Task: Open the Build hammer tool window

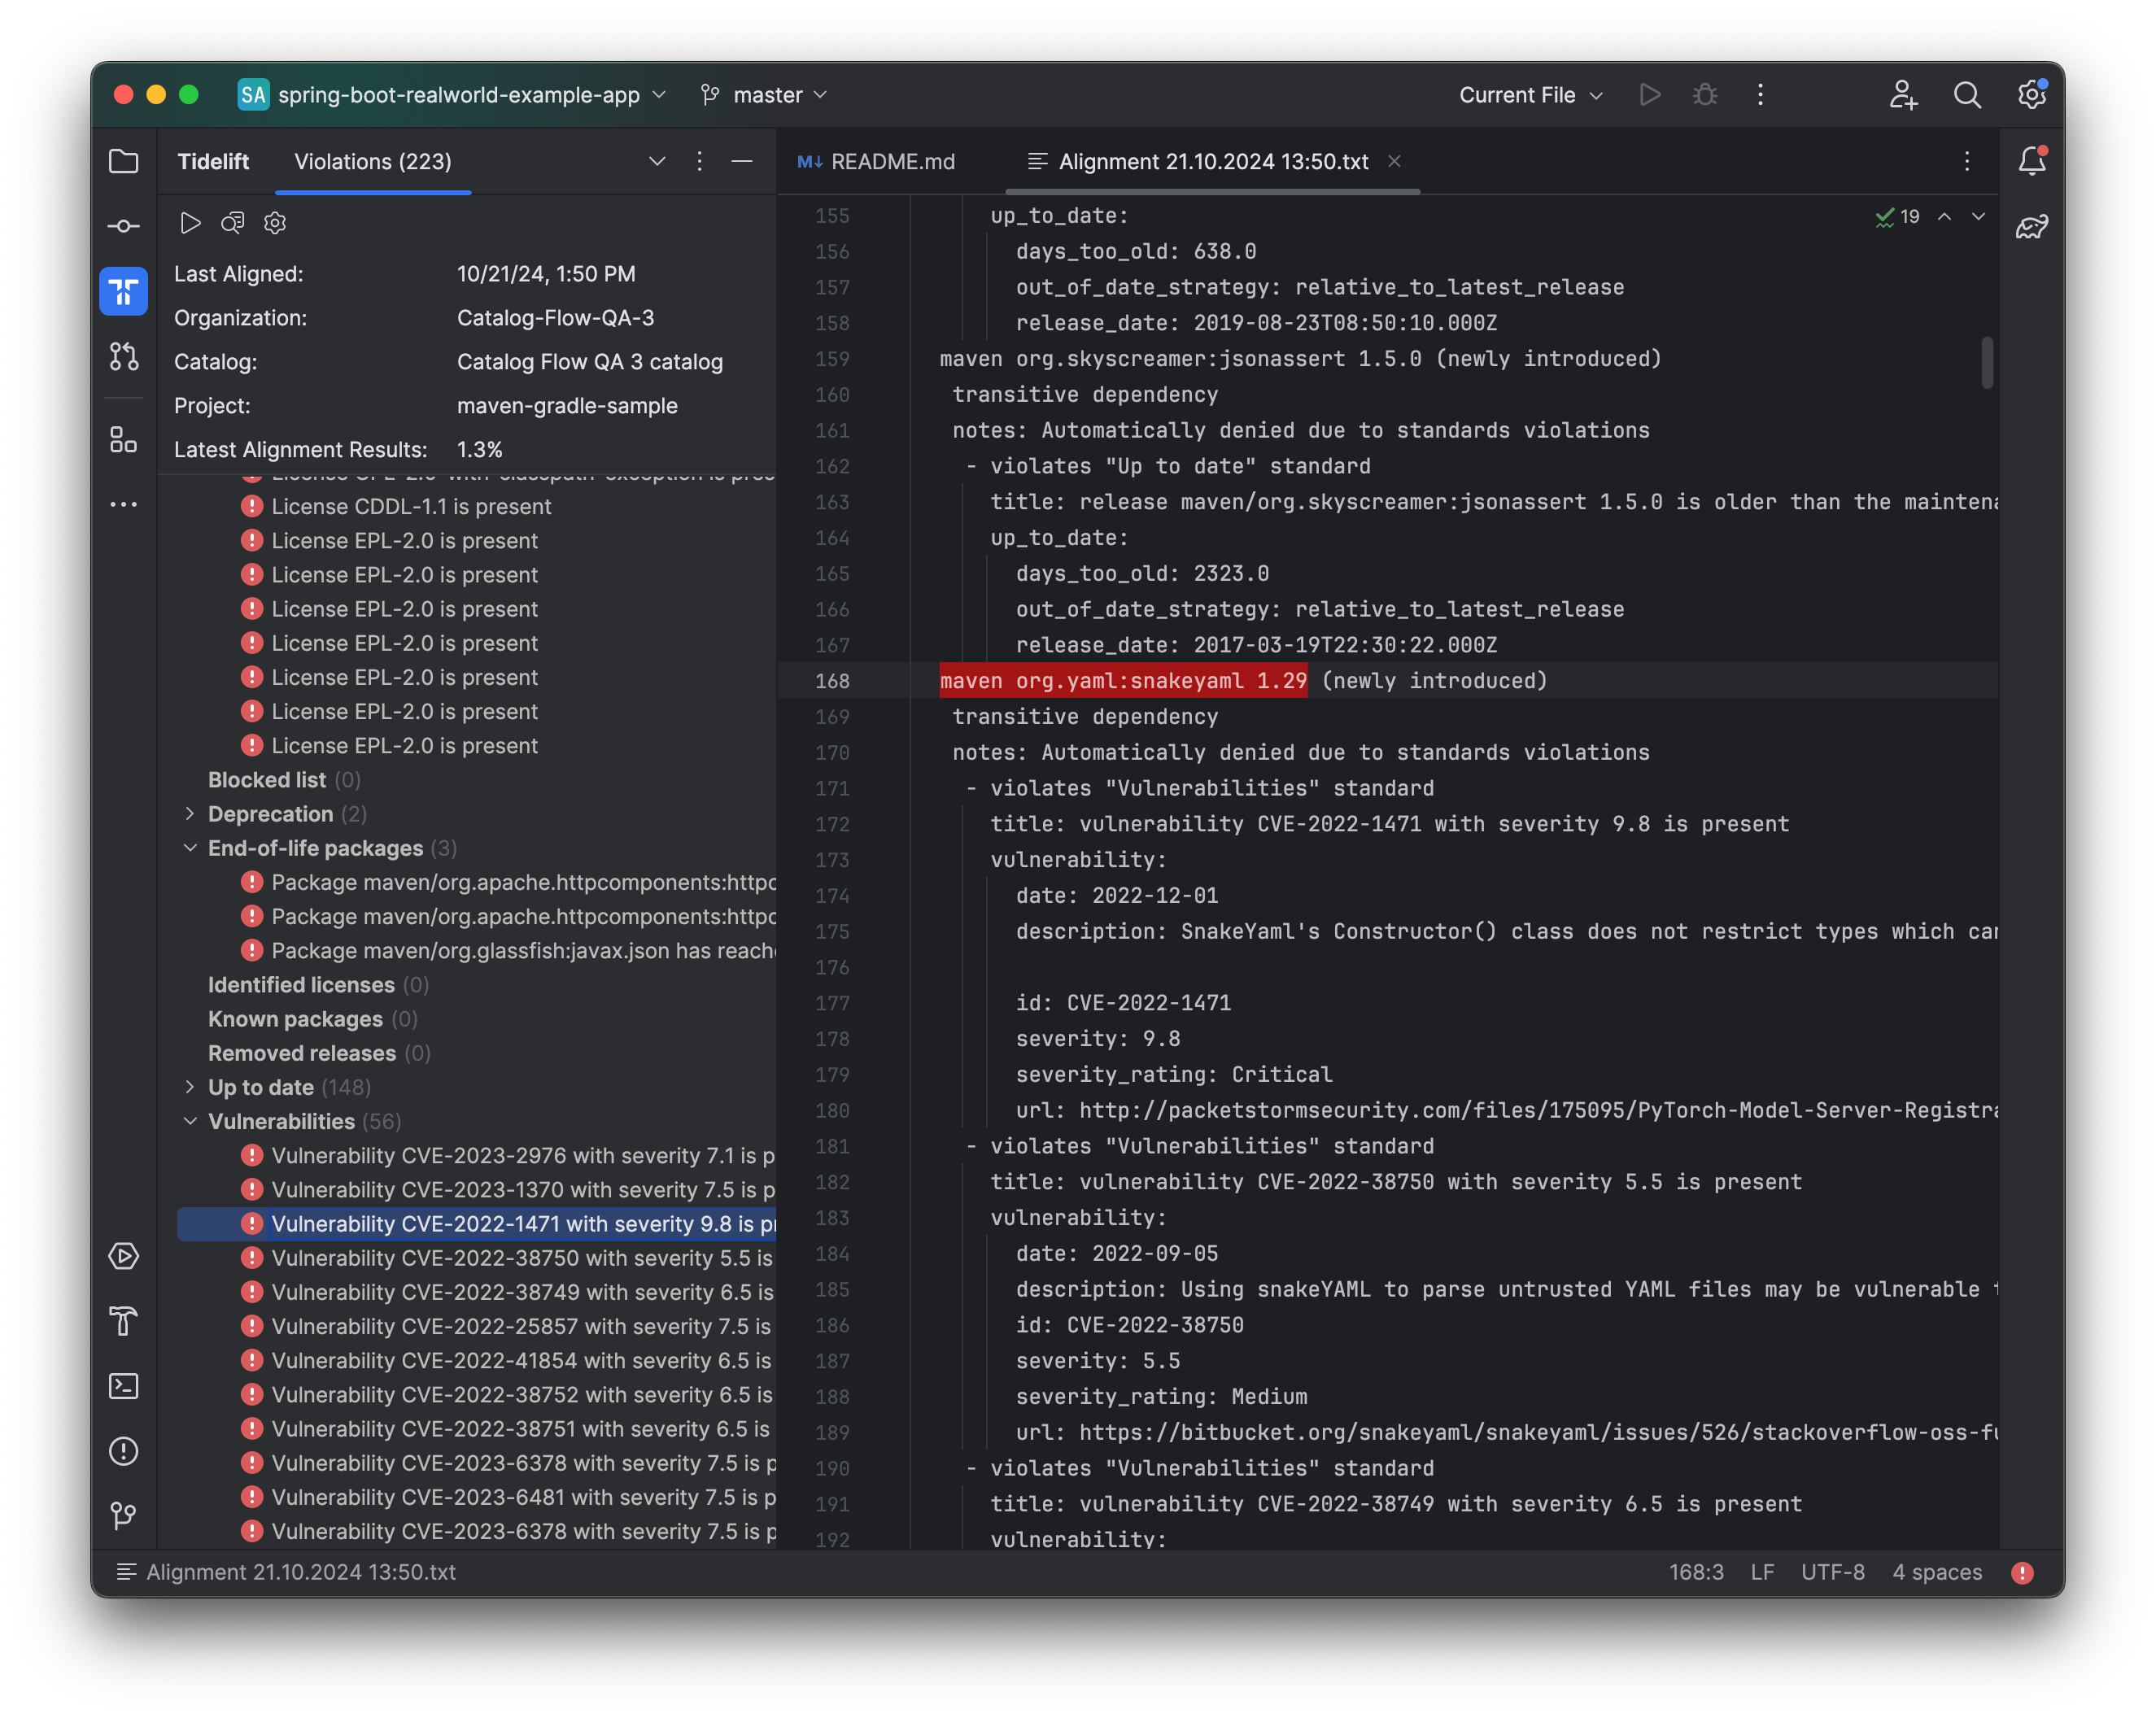Action: pyautogui.click(x=123, y=1321)
